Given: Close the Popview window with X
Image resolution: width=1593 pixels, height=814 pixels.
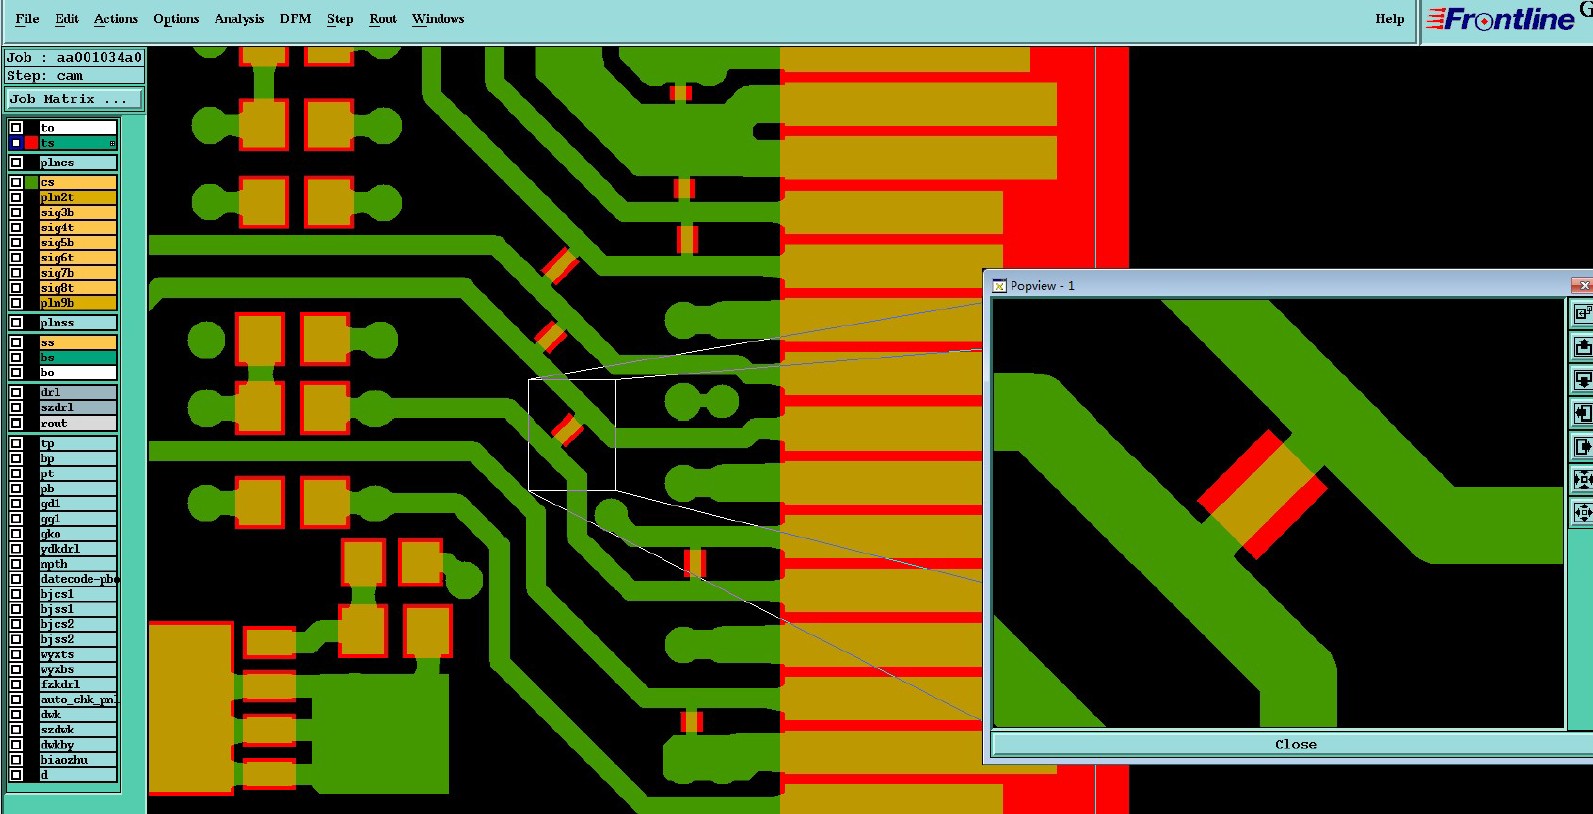Looking at the screenshot, I should pos(1584,286).
